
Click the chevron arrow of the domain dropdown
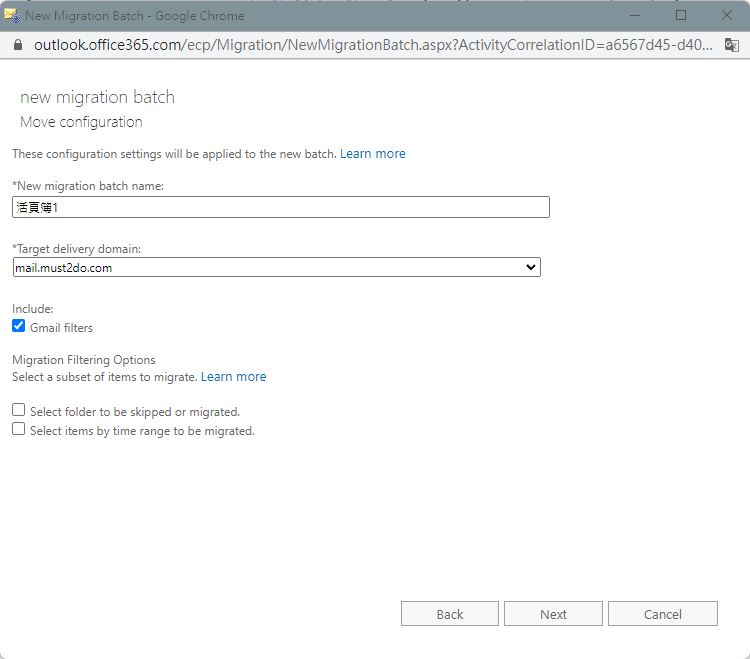[530, 267]
